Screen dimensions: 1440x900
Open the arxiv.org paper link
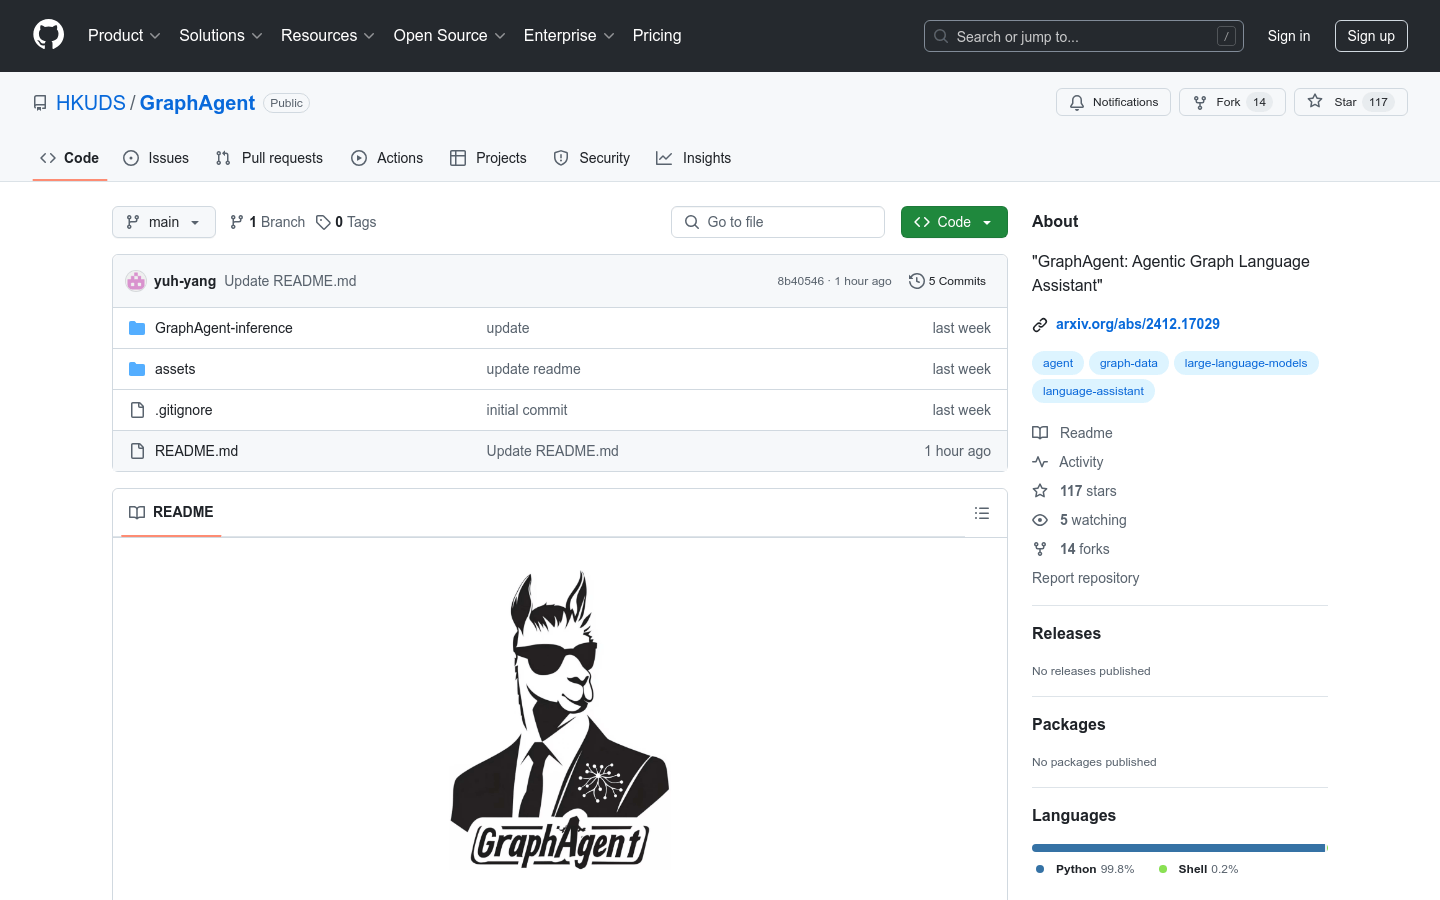click(1137, 324)
